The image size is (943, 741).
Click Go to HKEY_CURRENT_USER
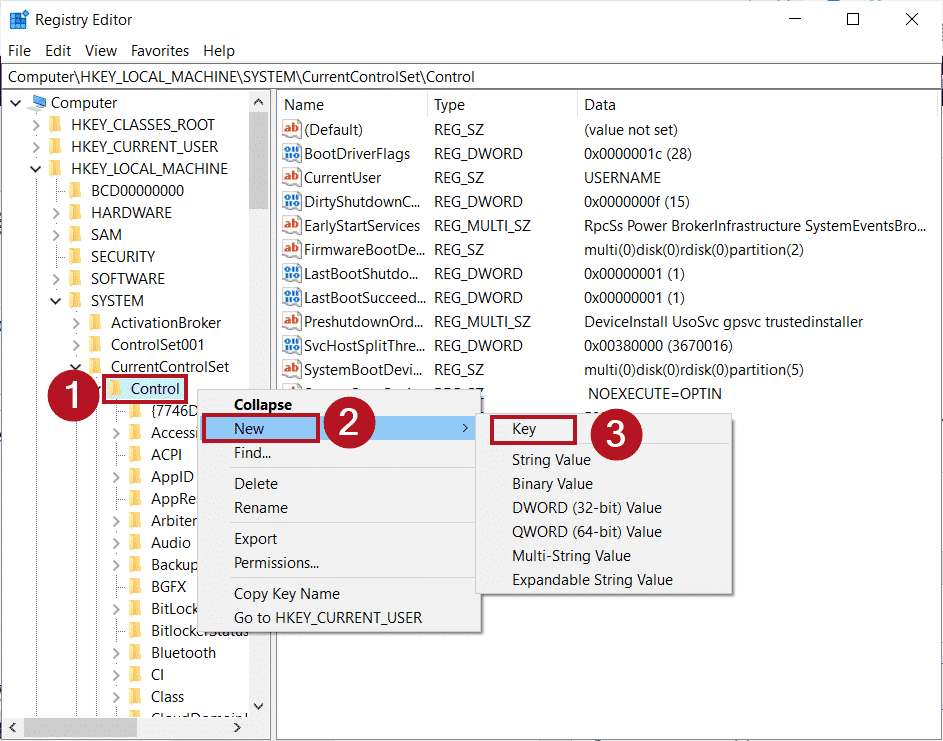point(339,618)
